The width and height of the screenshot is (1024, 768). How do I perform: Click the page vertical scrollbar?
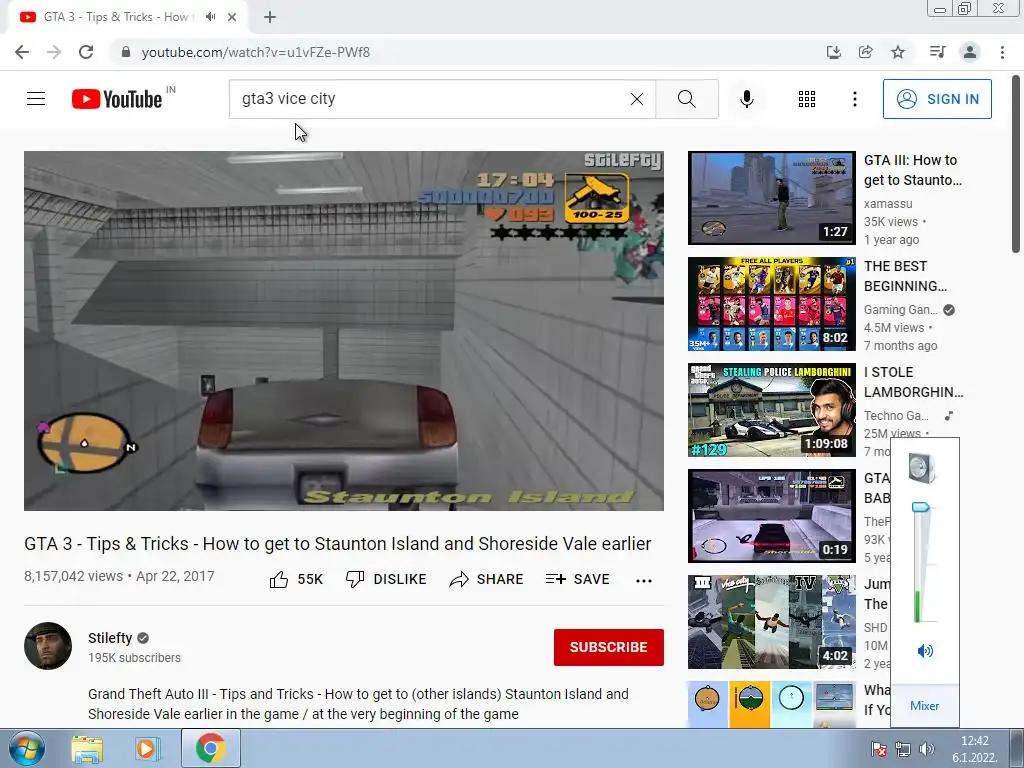point(1016,165)
